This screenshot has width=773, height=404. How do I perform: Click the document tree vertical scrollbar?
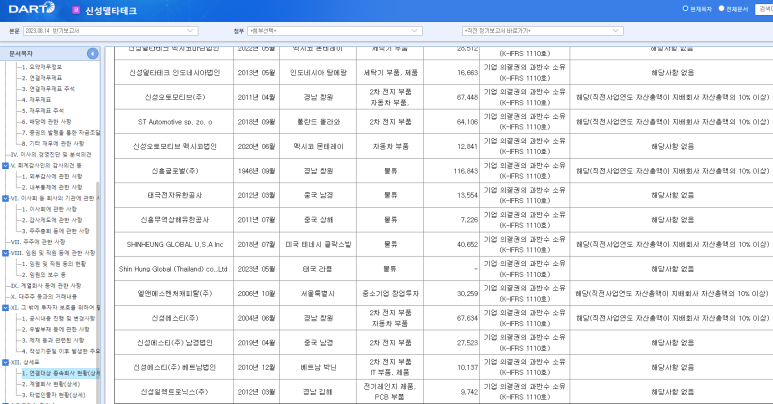pos(98,291)
